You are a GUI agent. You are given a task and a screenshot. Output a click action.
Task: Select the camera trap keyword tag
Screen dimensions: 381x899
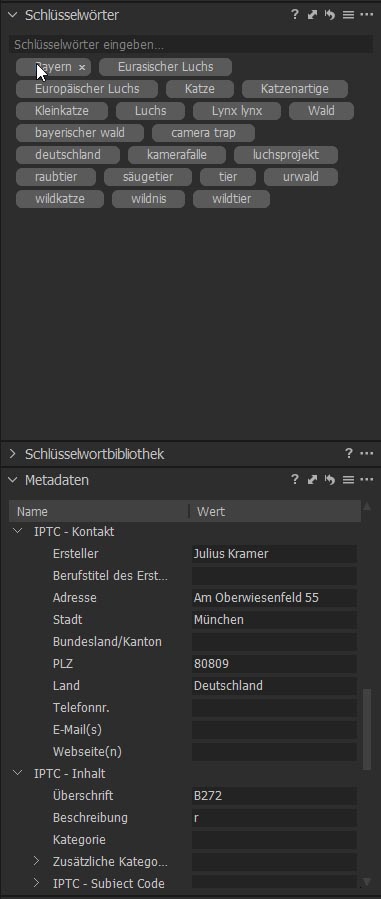(x=203, y=133)
